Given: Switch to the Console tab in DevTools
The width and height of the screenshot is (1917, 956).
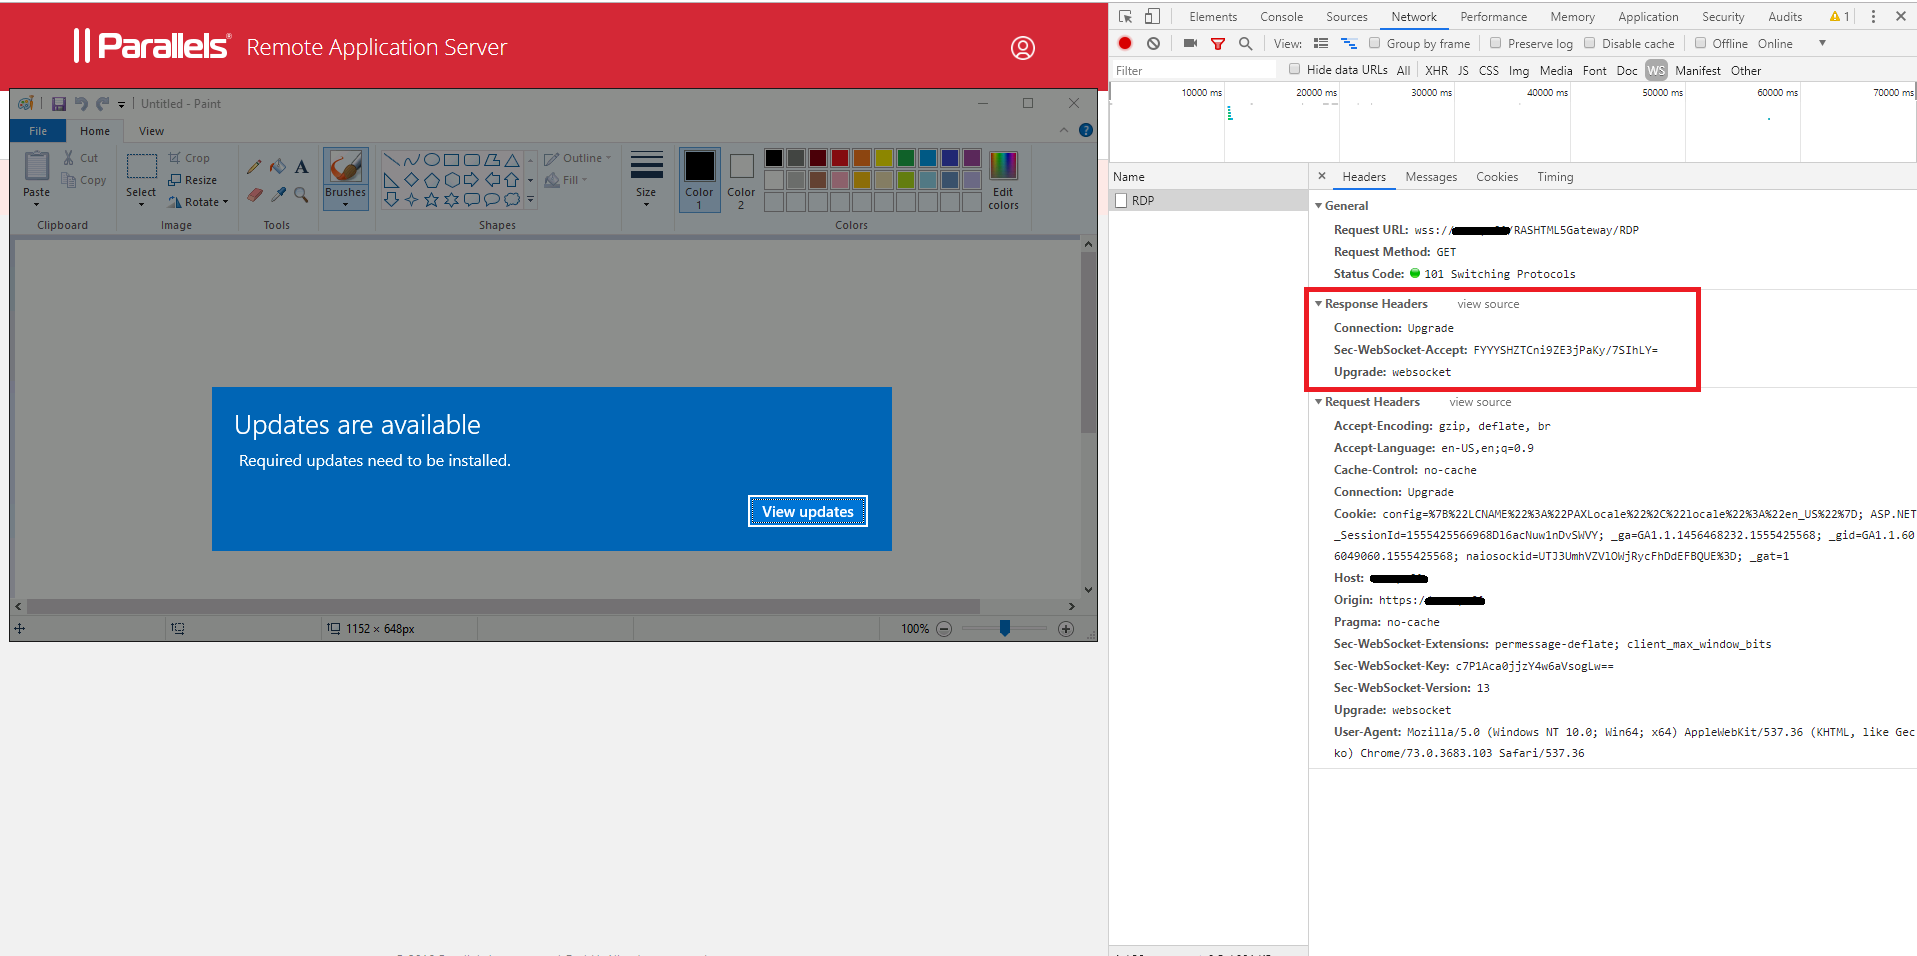Looking at the screenshot, I should pos(1281,17).
